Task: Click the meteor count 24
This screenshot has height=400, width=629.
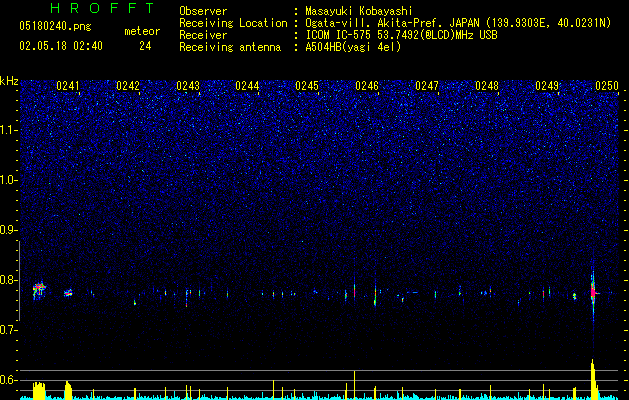Action: [145, 46]
